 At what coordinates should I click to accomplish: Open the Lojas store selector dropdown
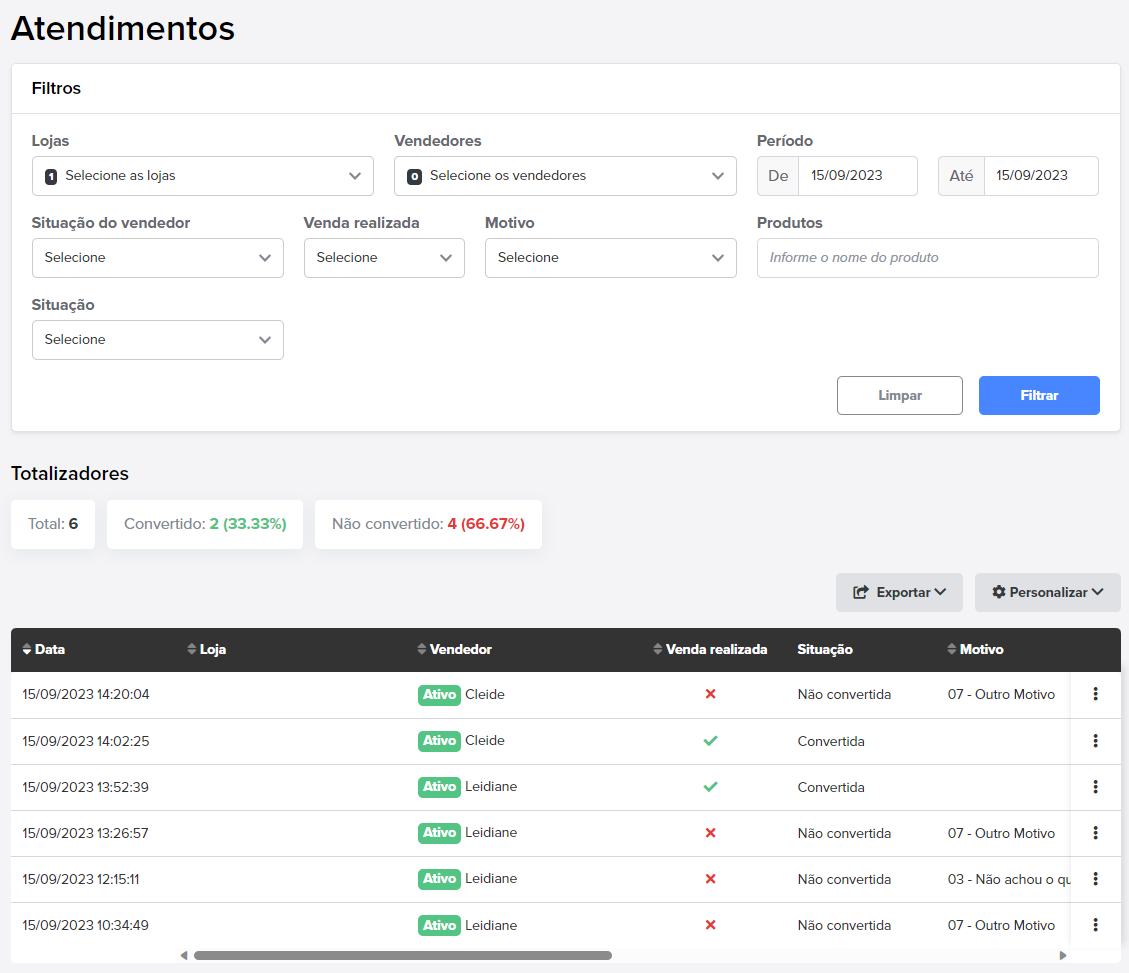point(202,176)
